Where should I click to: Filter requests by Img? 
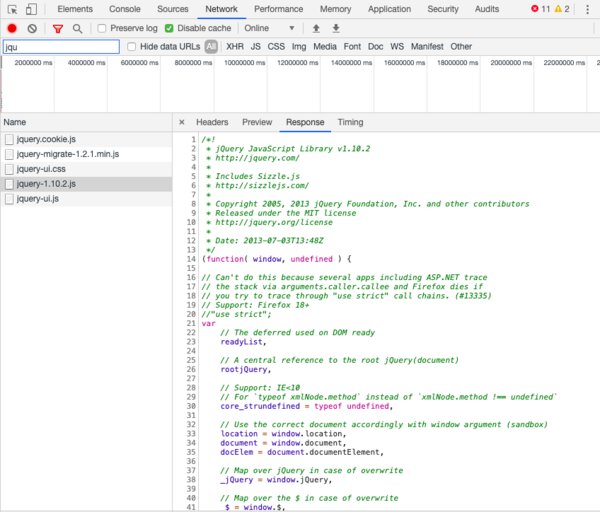299,47
